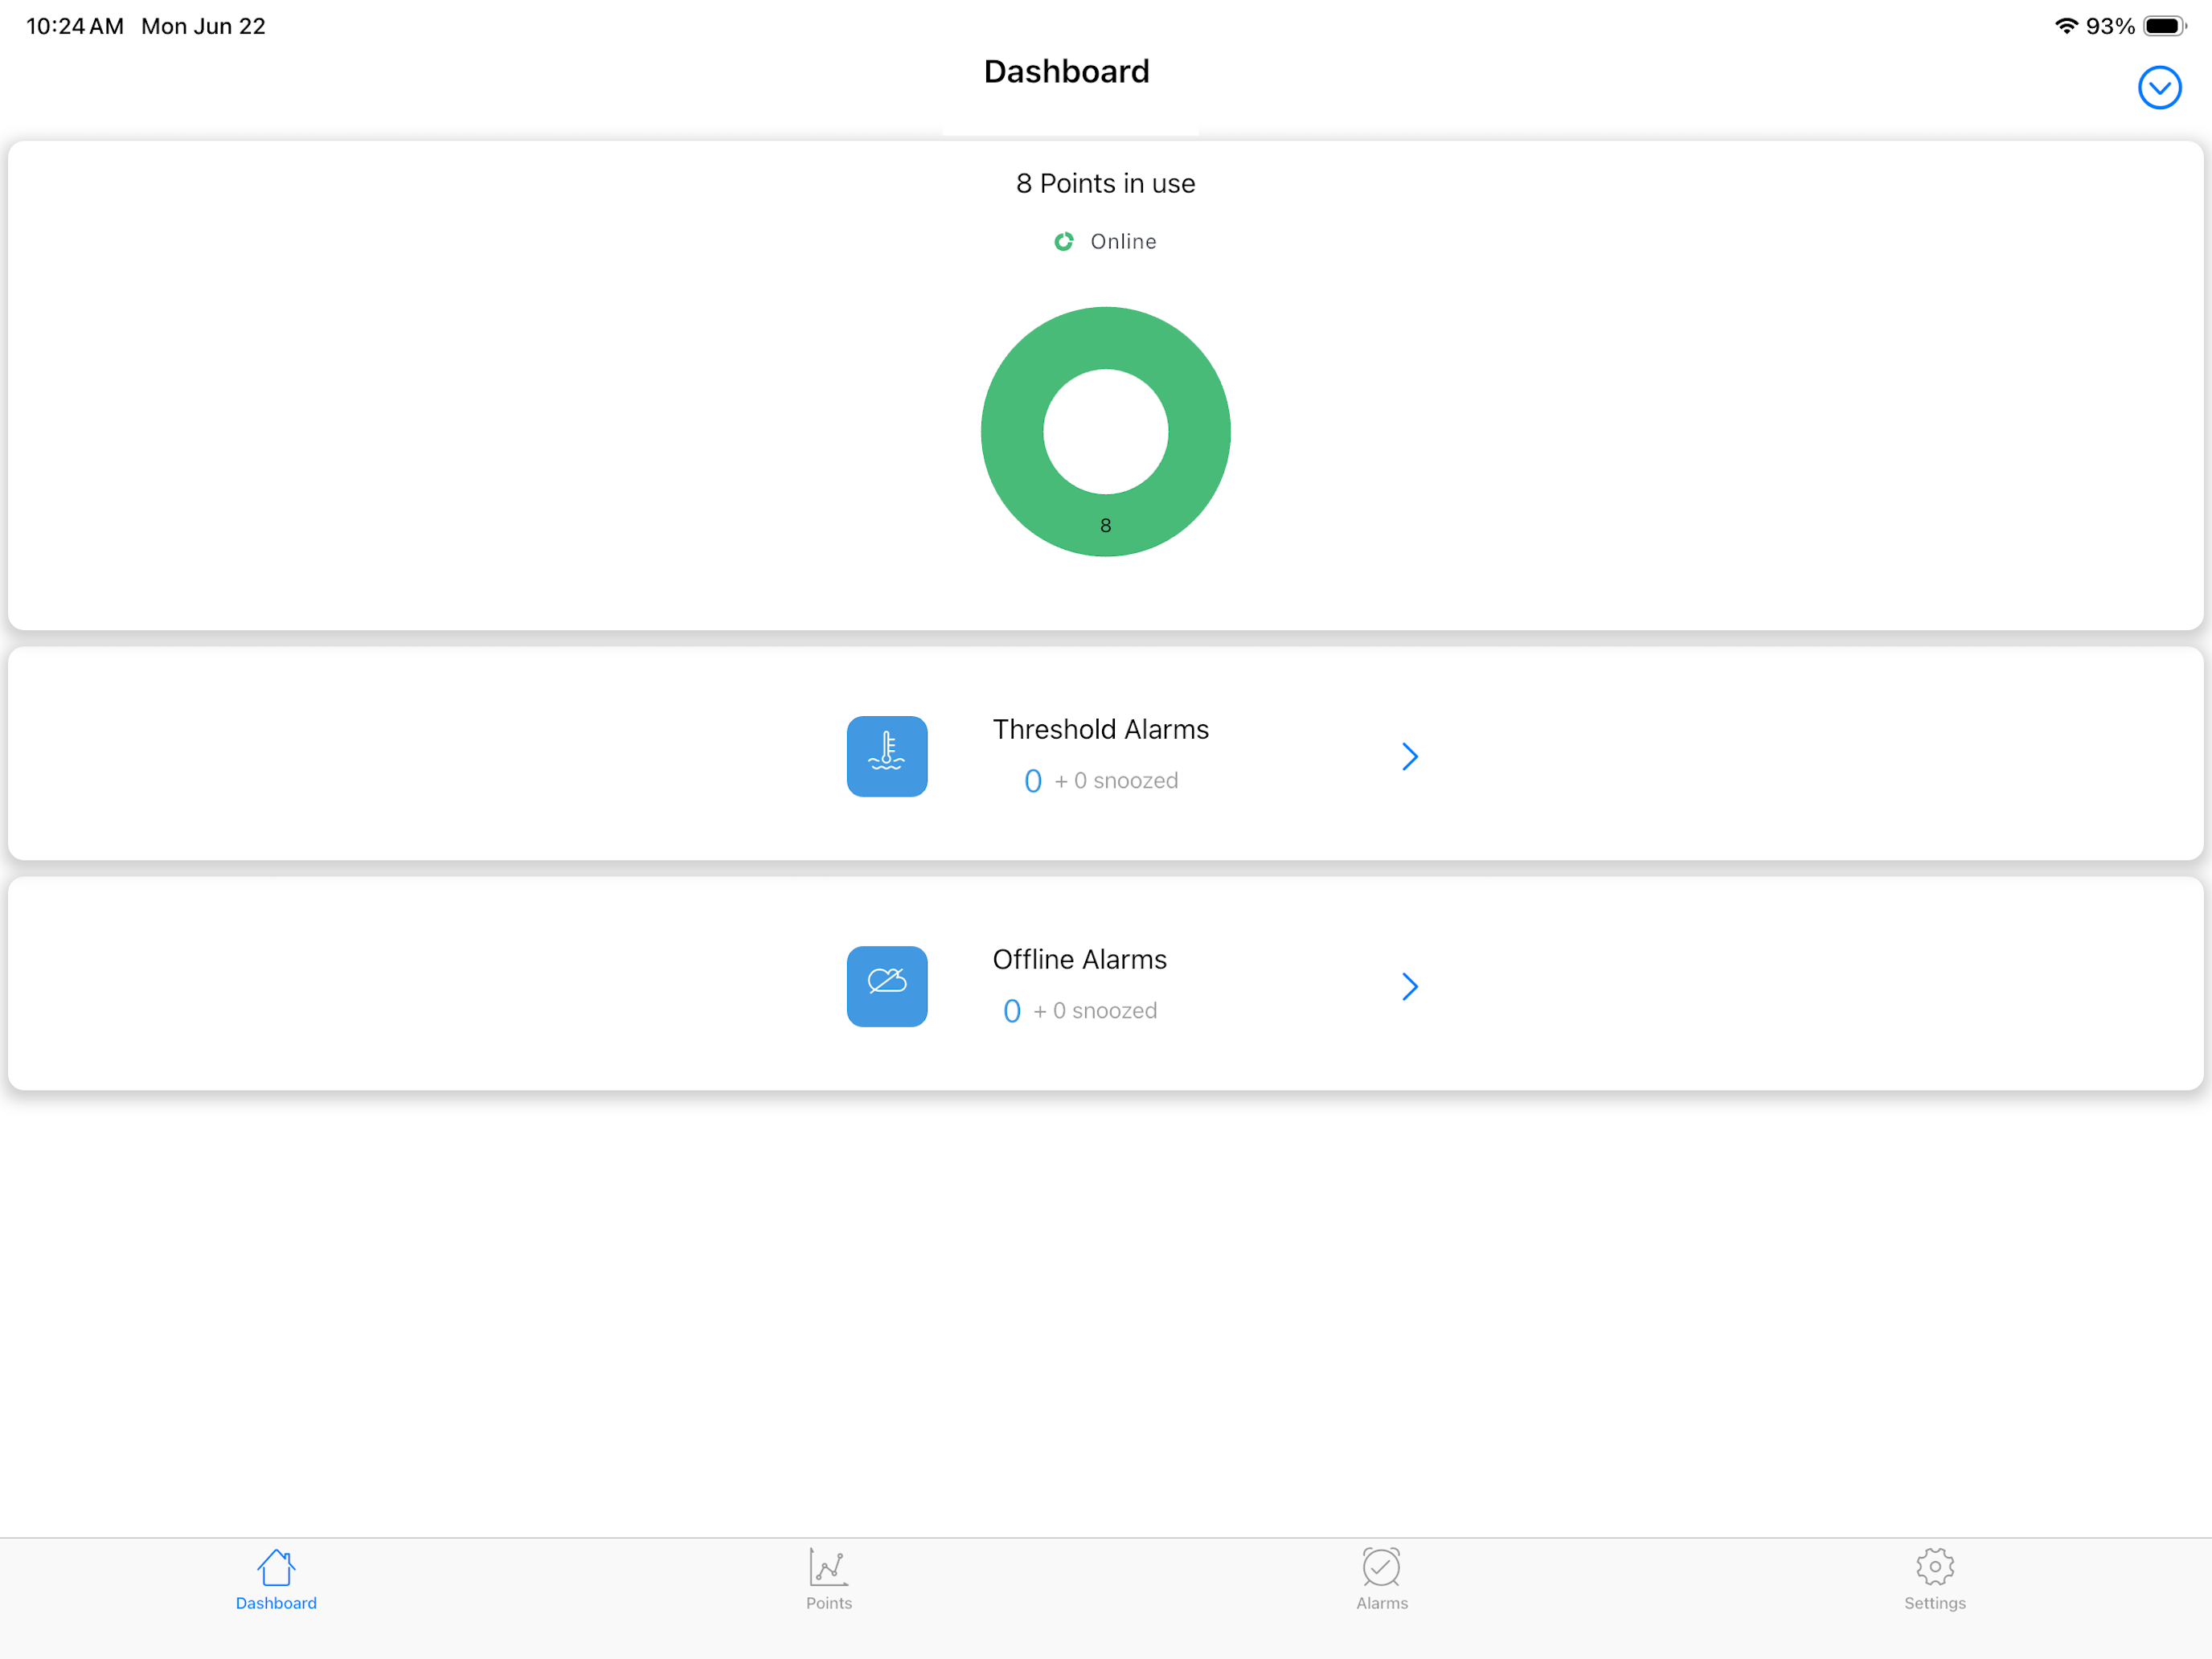2212x1659 pixels.
Task: Expand Offline Alarms with its chevron
Action: [1410, 986]
